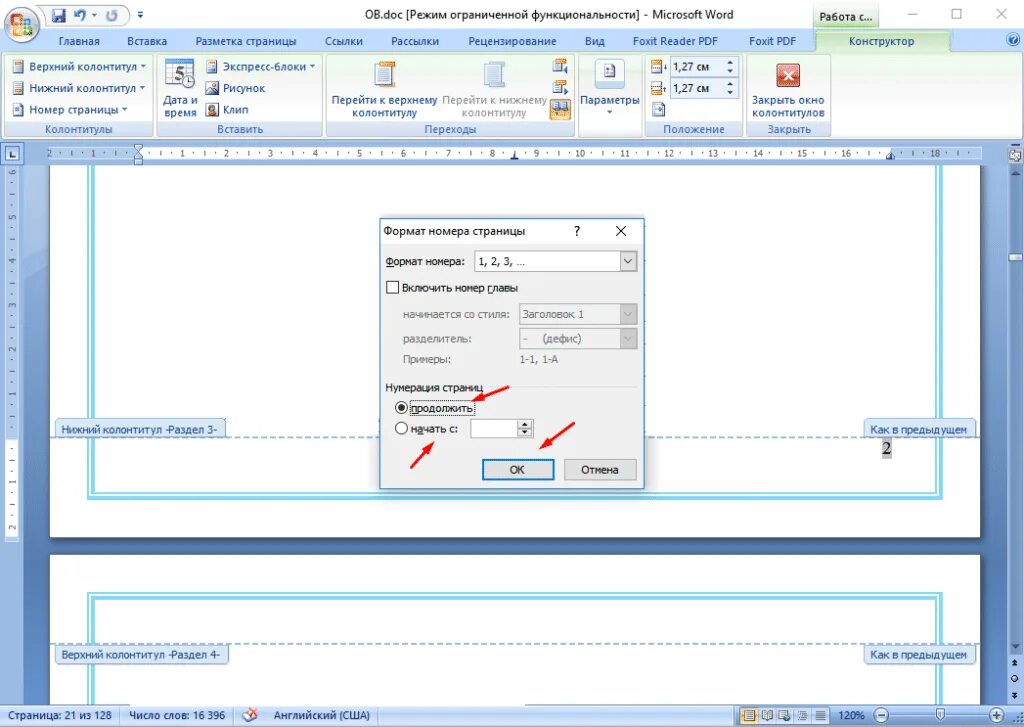Increase header top distance spinner

click(730, 62)
